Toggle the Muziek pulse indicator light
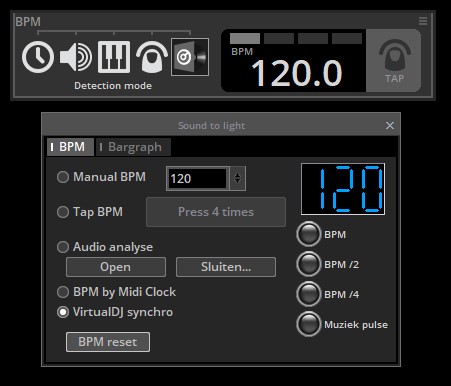The image size is (451, 386). click(x=309, y=324)
